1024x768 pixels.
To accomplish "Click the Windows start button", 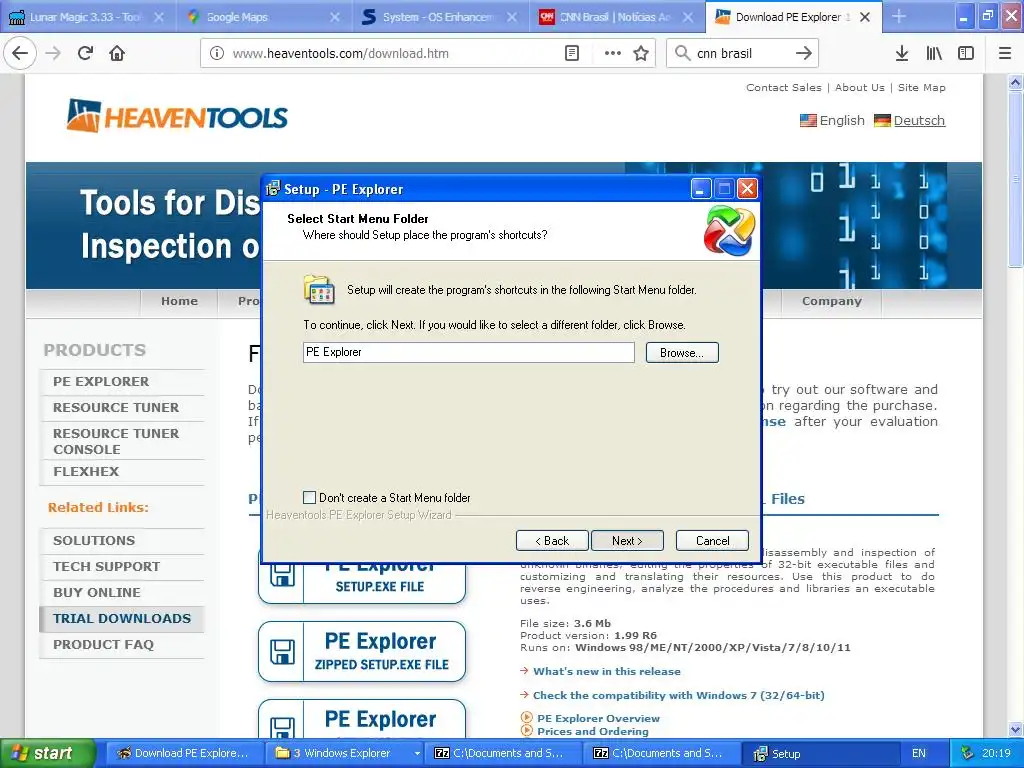I will (x=47, y=753).
